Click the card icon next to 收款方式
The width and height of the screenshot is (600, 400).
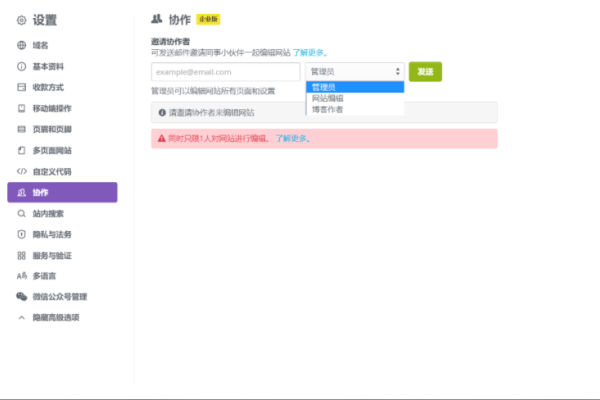[x=21, y=87]
